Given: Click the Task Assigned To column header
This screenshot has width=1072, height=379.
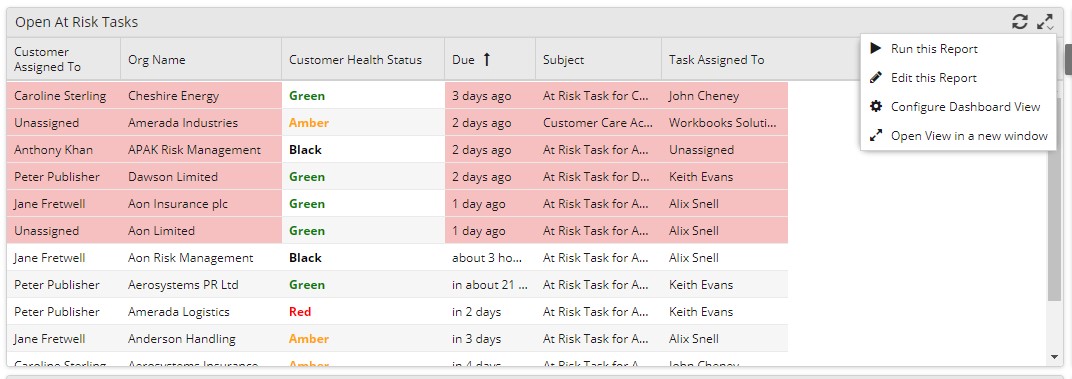Looking at the screenshot, I should [x=725, y=60].
